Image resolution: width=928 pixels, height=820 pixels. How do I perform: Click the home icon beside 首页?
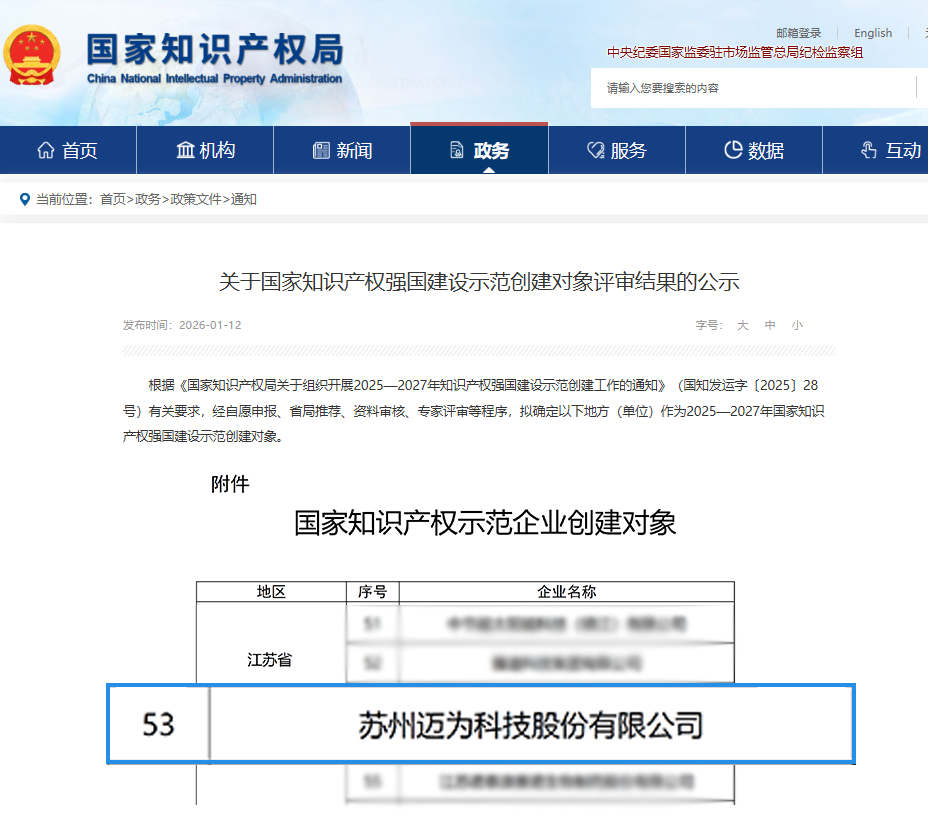pyautogui.click(x=46, y=150)
